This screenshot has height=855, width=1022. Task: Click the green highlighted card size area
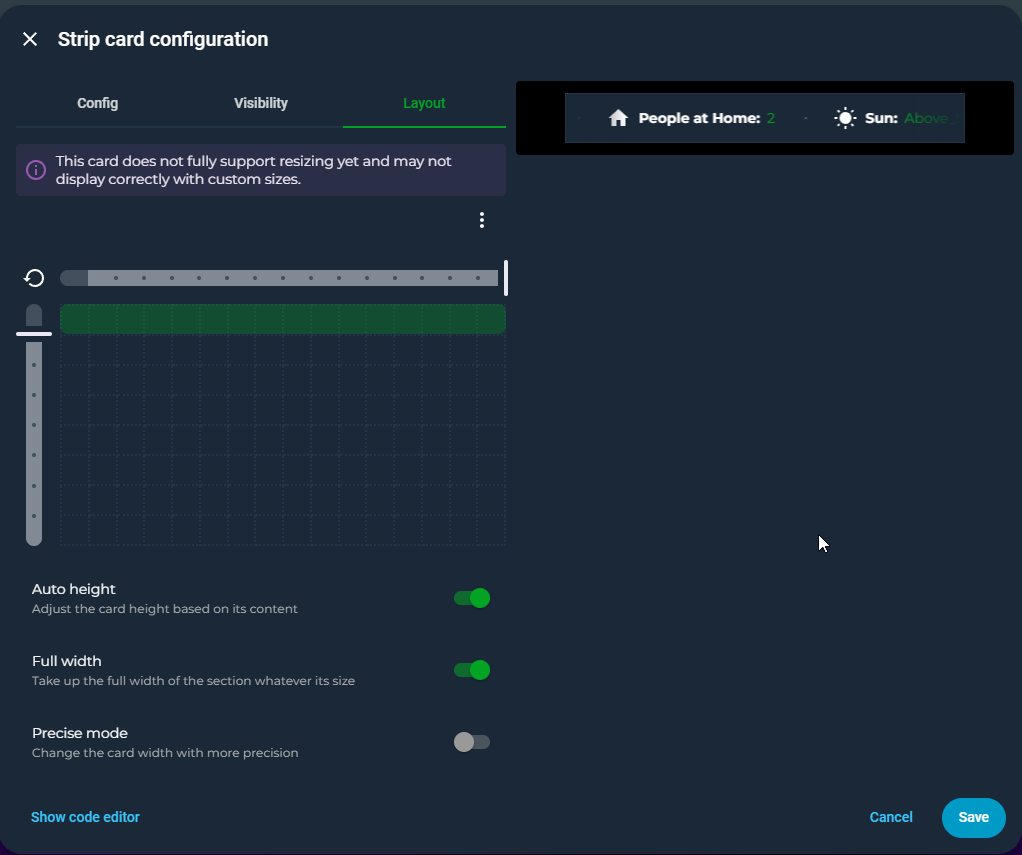point(282,319)
